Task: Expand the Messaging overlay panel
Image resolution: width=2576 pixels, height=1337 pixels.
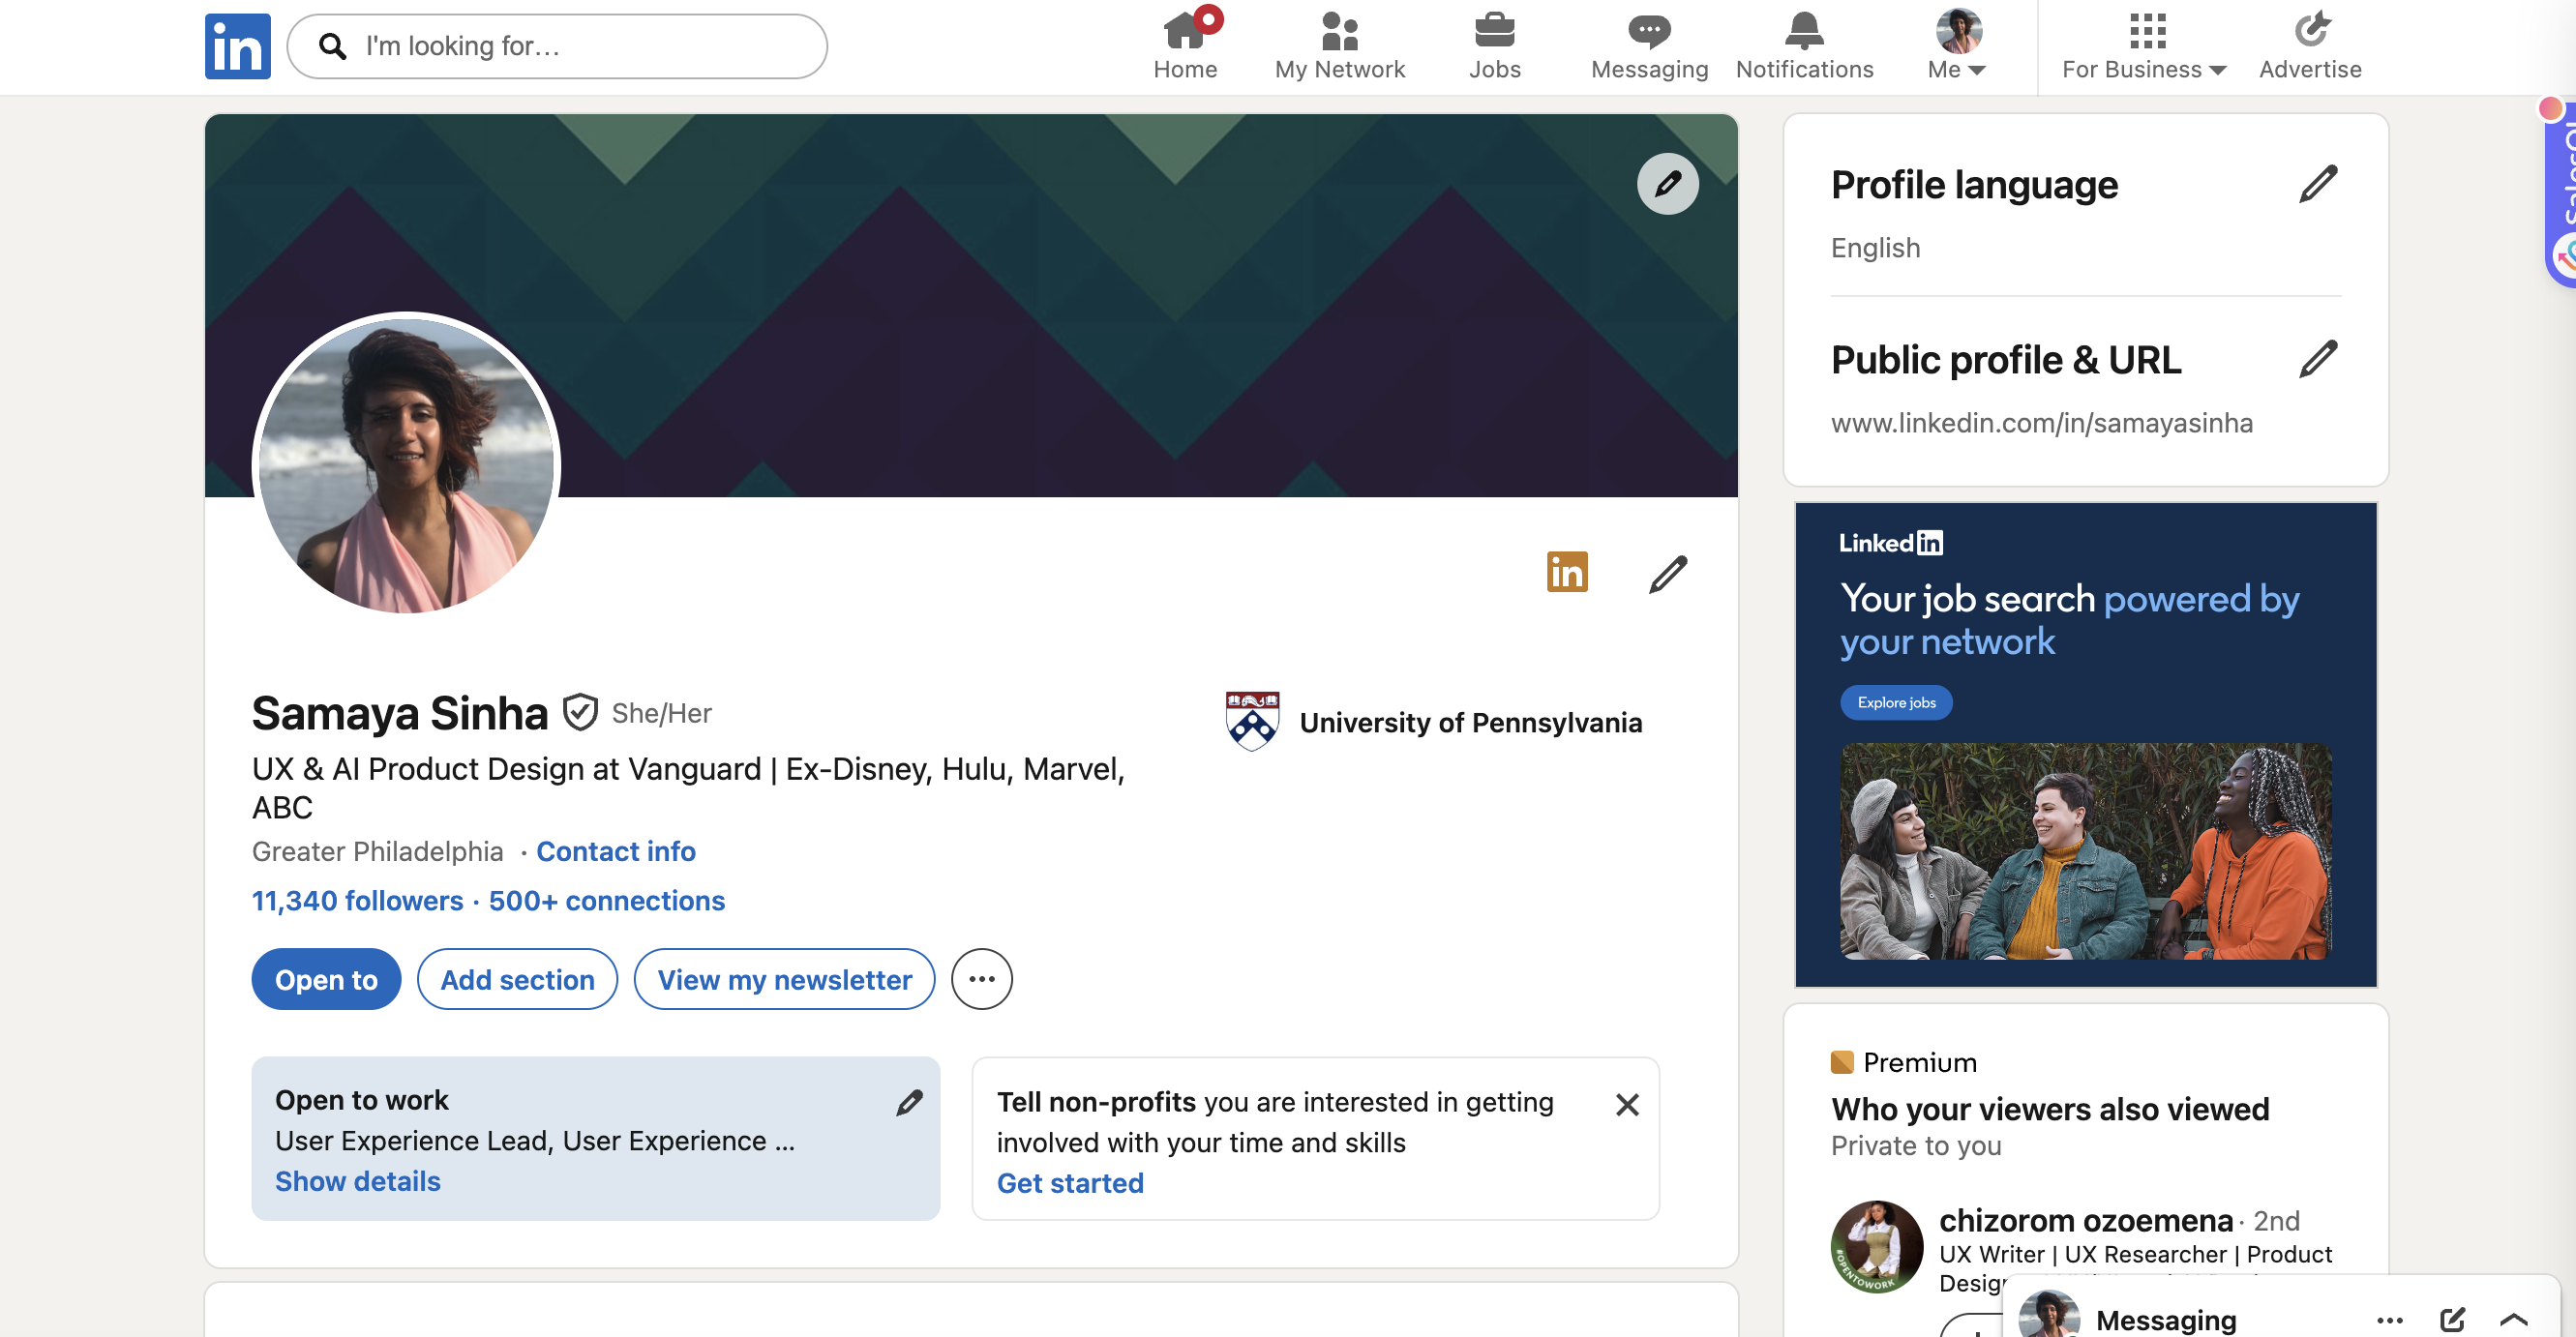Action: tap(2514, 1320)
